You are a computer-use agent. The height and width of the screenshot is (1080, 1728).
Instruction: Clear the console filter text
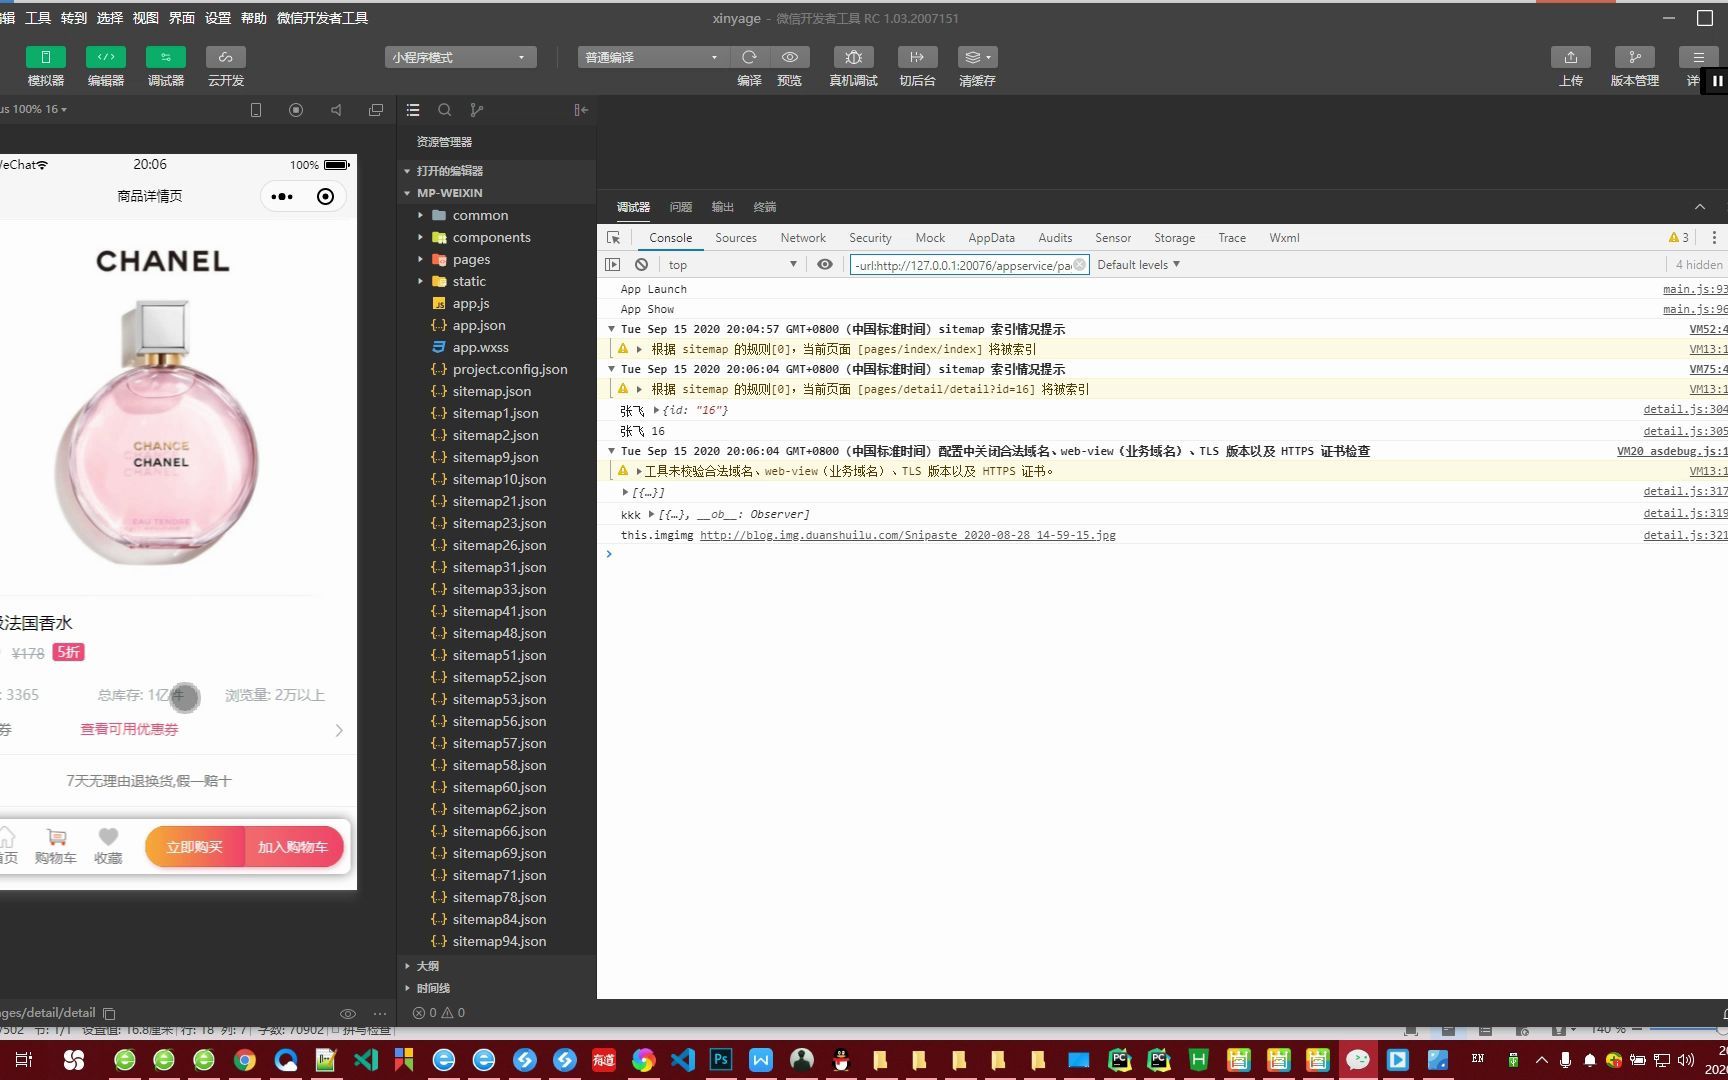[x=1080, y=265]
